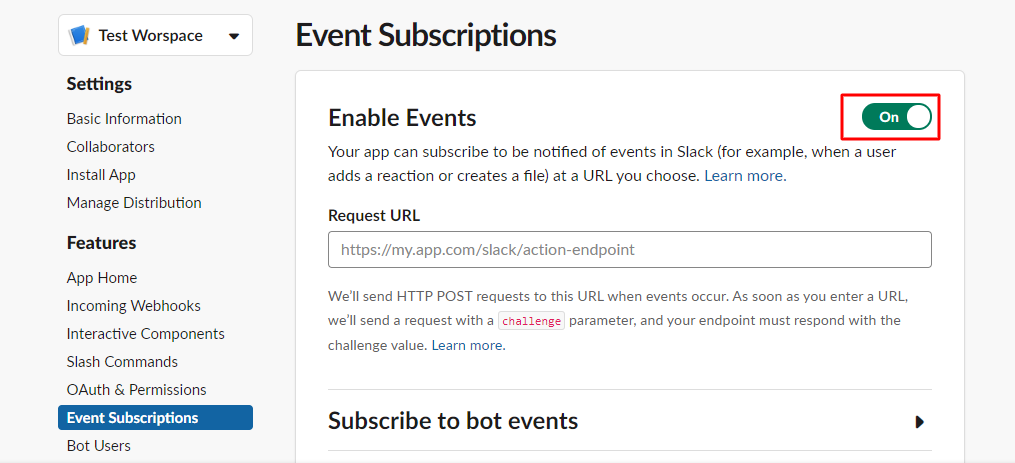
Task: Open the Test Worspace app dropdown
Action: tap(234, 37)
